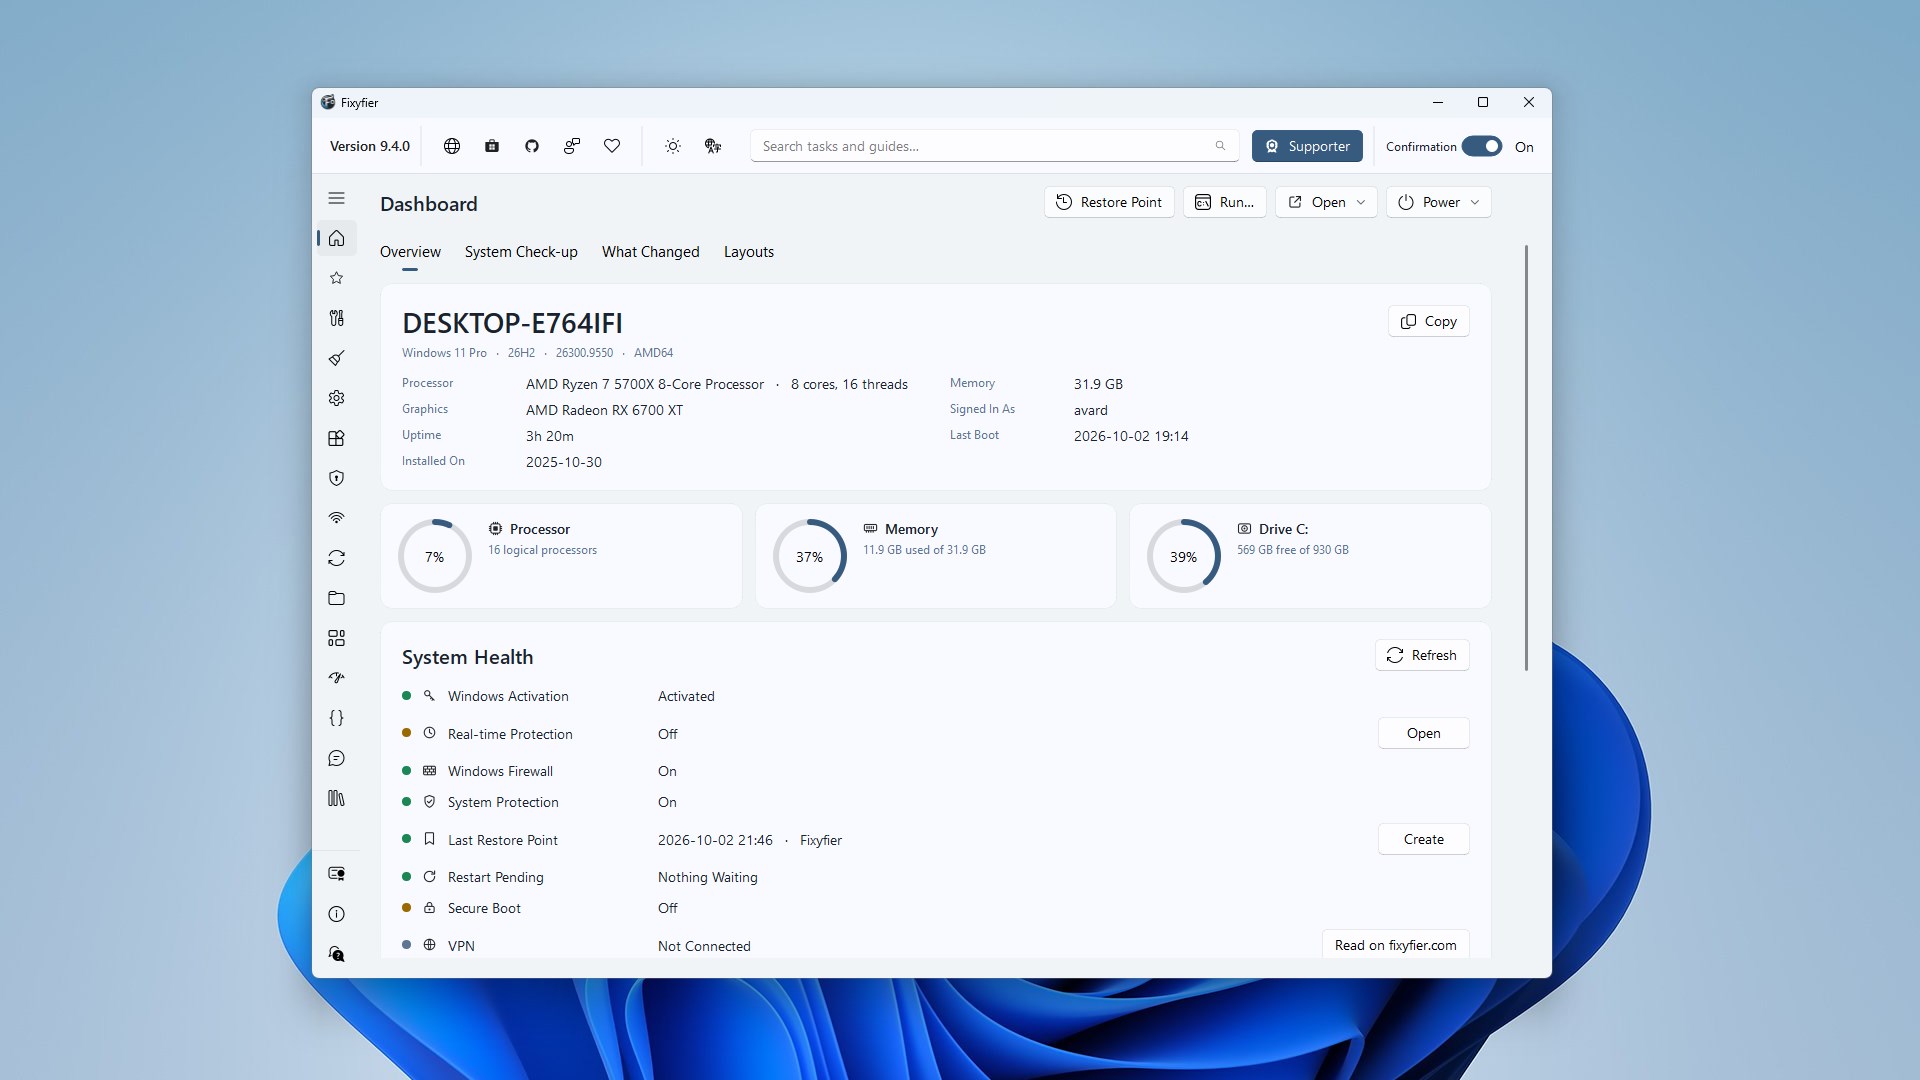Viewport: 1920px width, 1080px height.
Task: Click the VPN row label
Action: tap(461, 946)
